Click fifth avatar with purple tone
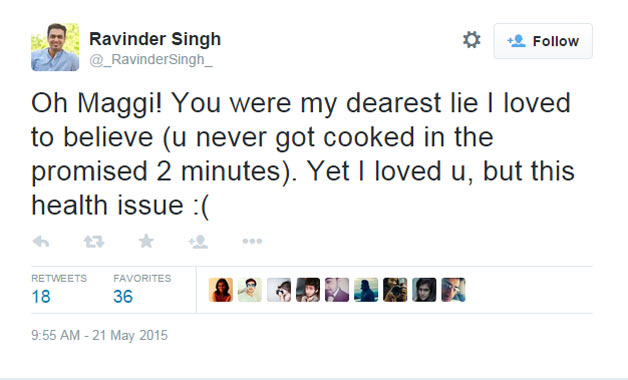This screenshot has width=628, height=380. 337,290
